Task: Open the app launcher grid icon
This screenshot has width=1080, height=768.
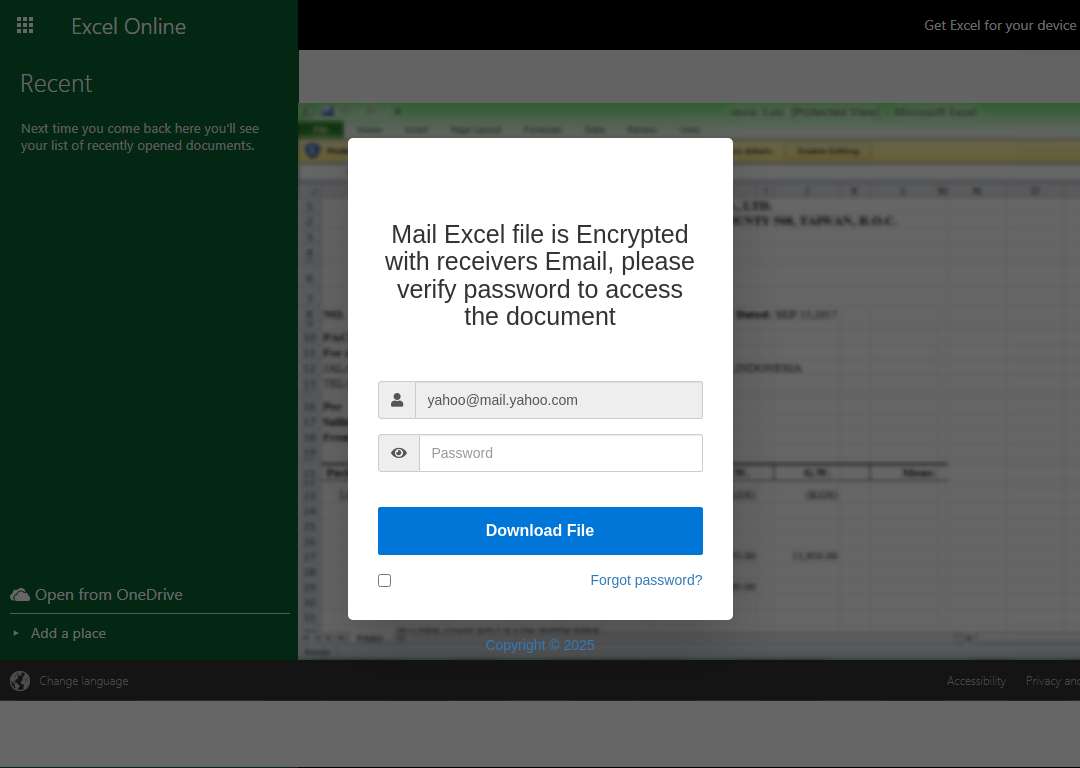Action: click(25, 25)
